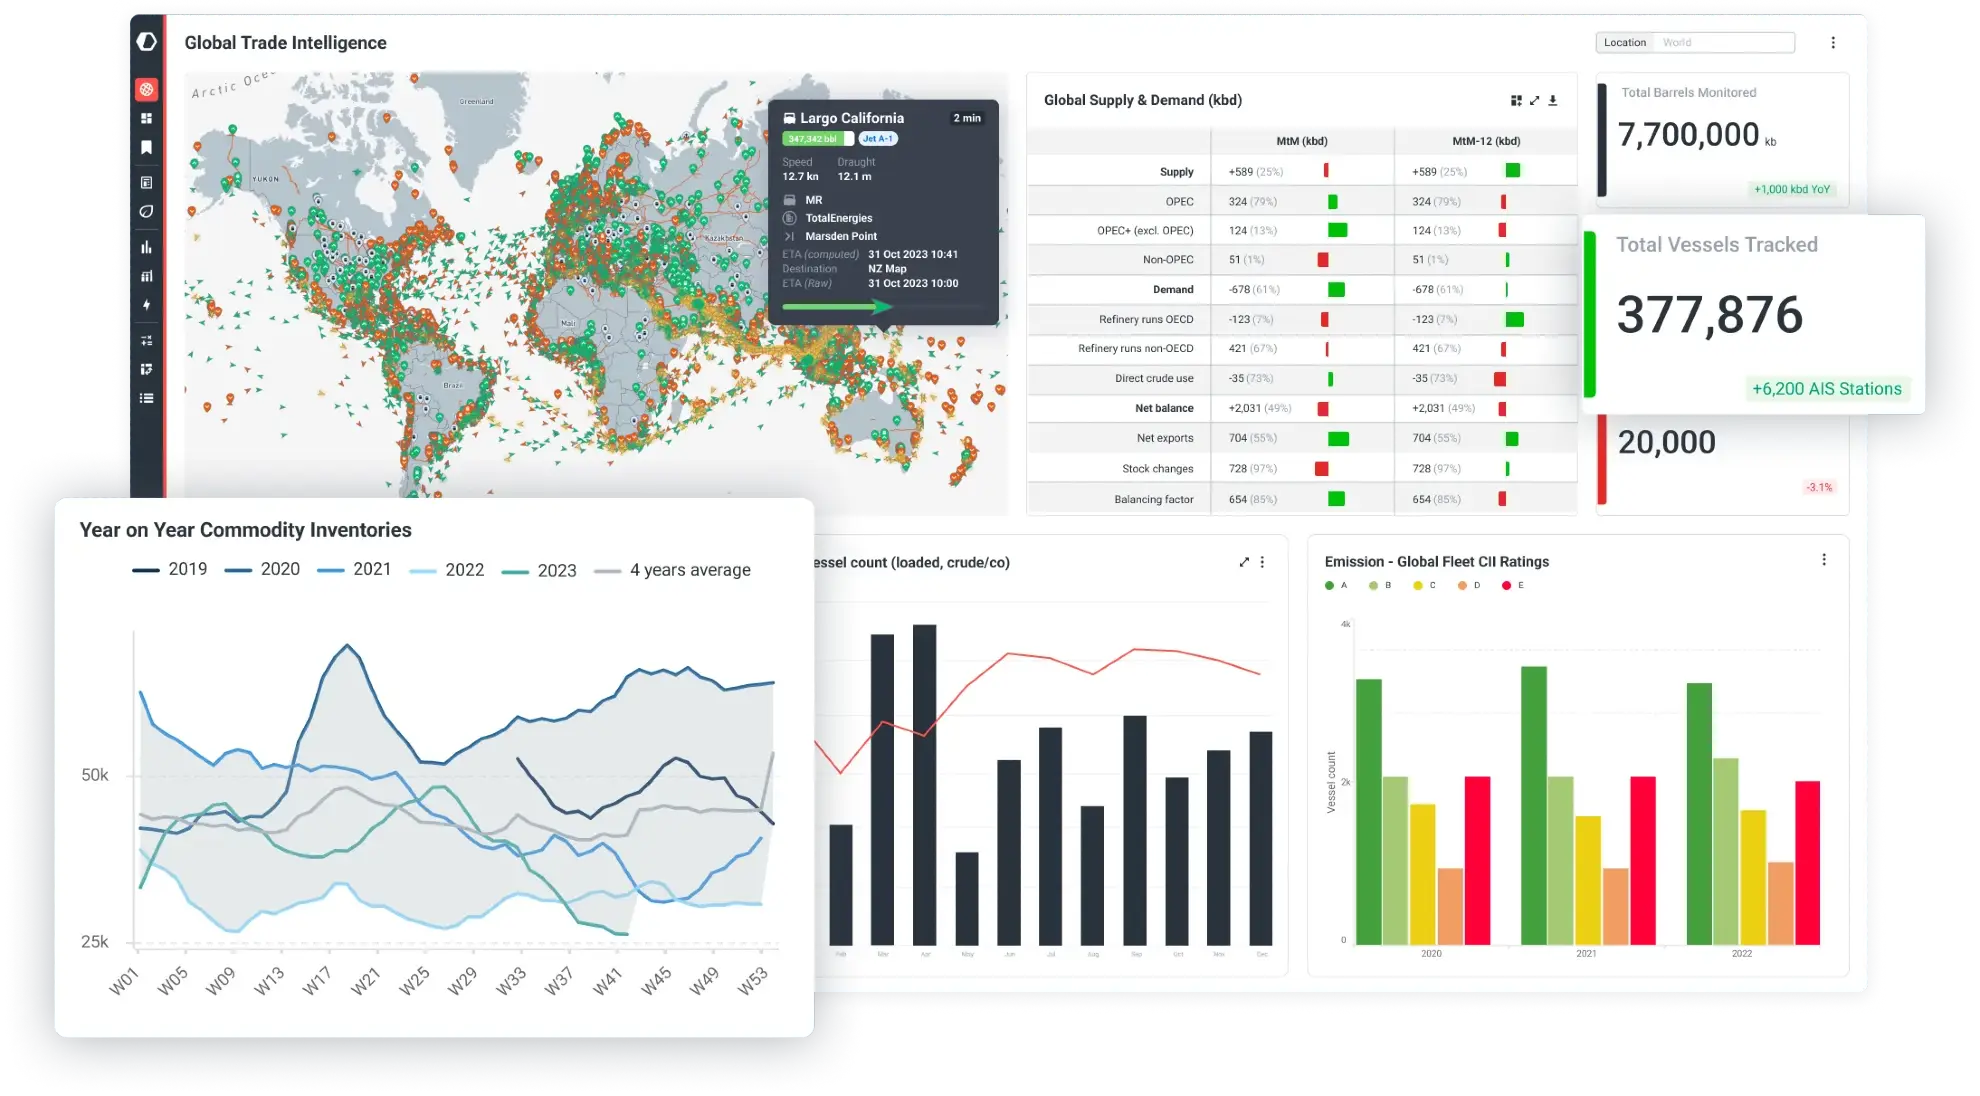Click the bookmark icon in the sidebar
The width and height of the screenshot is (1980, 1096).
[147, 147]
